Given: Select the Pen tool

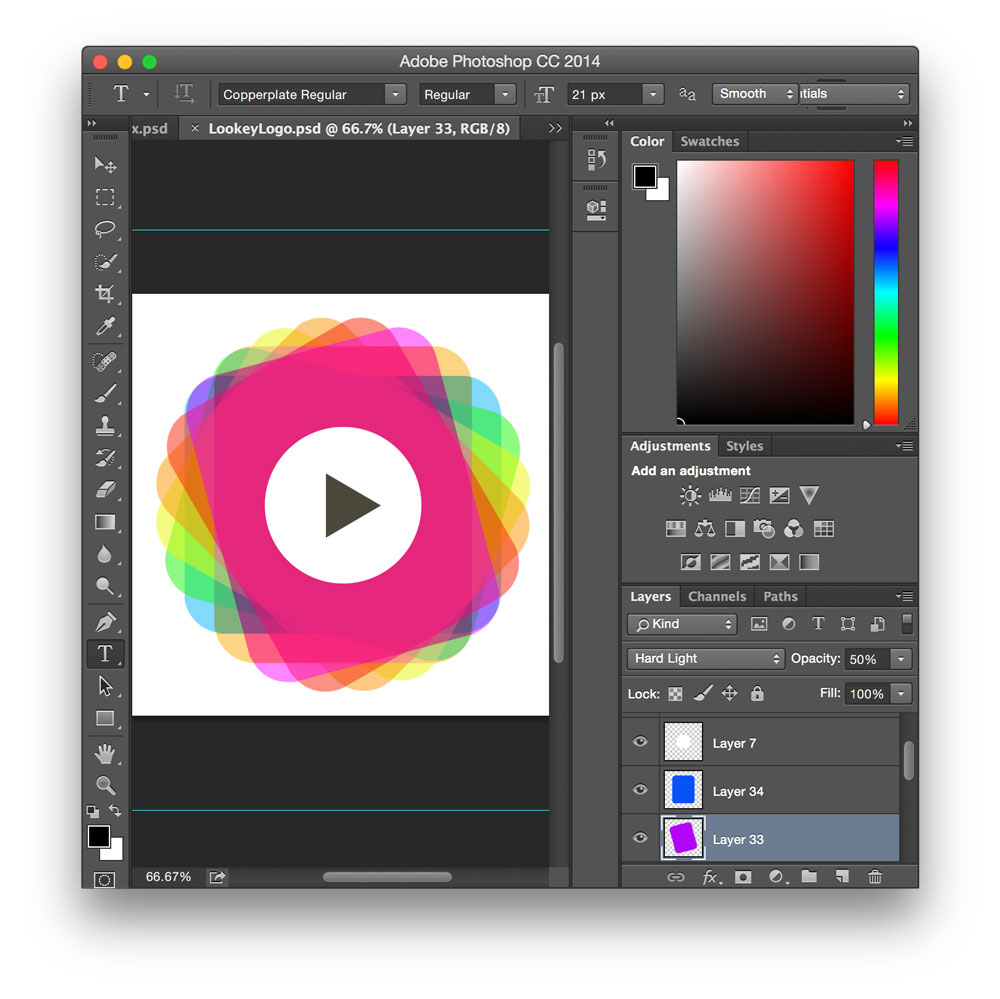Looking at the screenshot, I should pyautogui.click(x=105, y=621).
